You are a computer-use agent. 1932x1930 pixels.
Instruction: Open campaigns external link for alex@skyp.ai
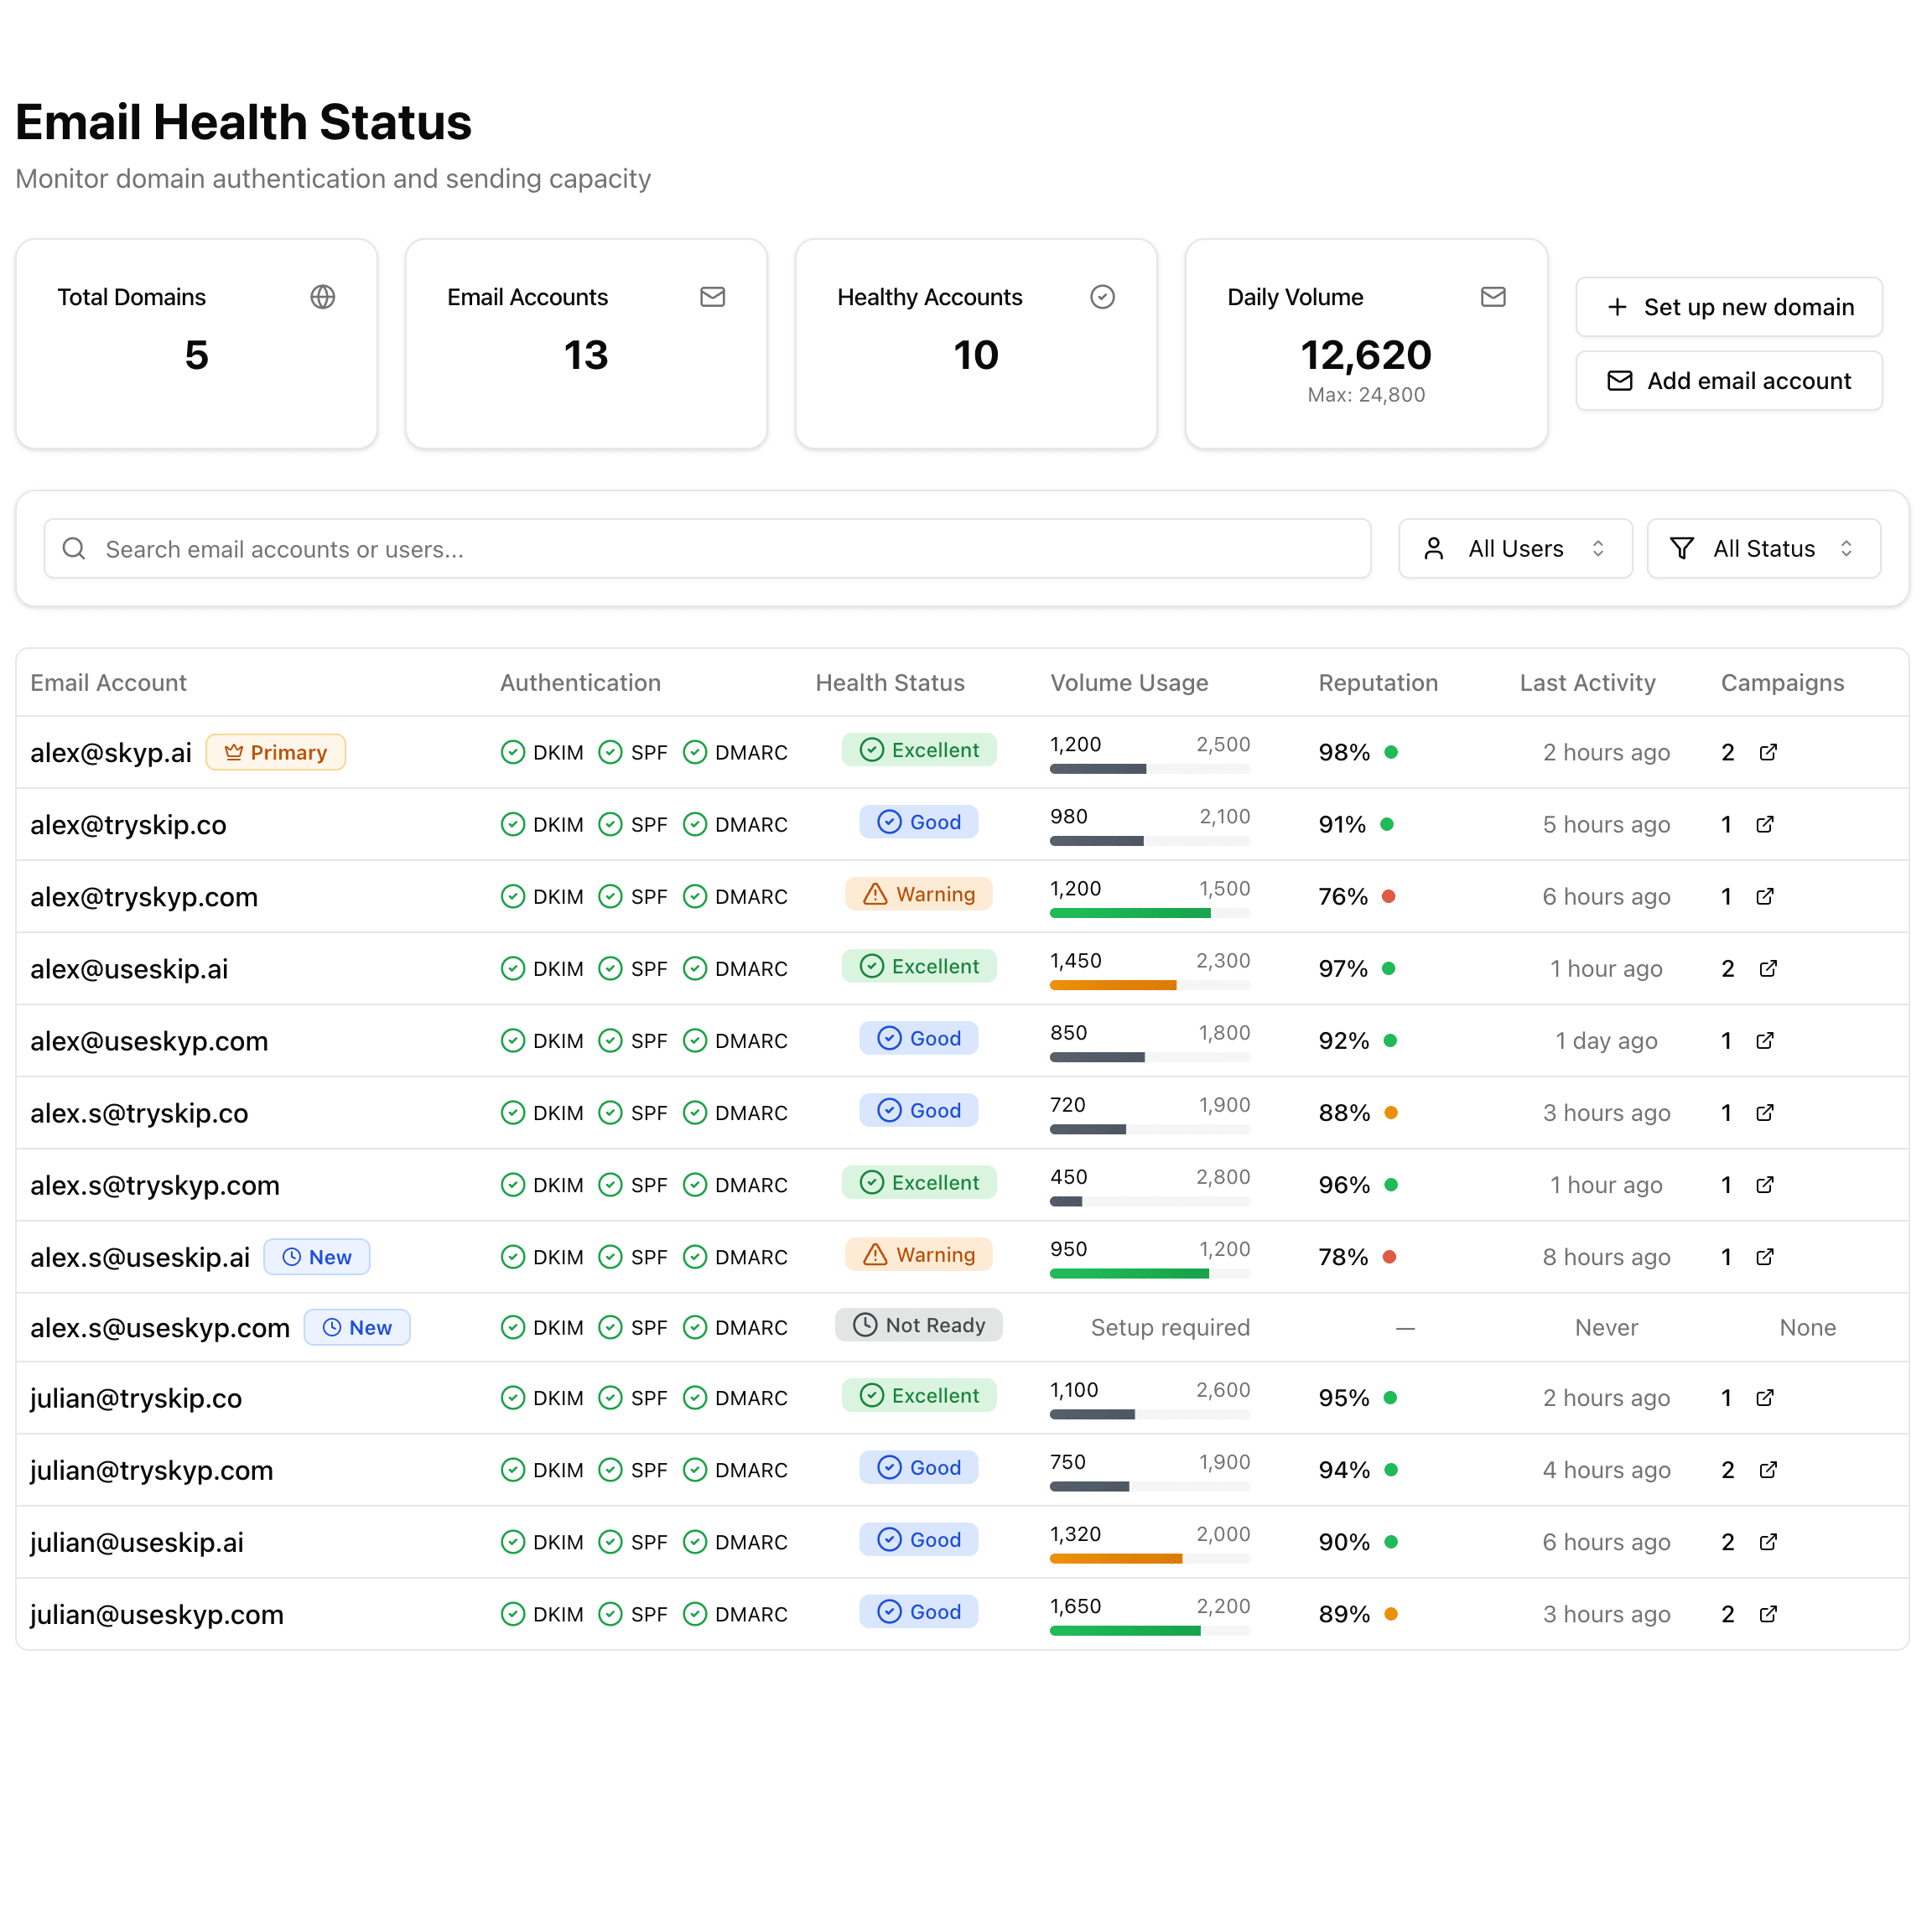coord(1768,752)
